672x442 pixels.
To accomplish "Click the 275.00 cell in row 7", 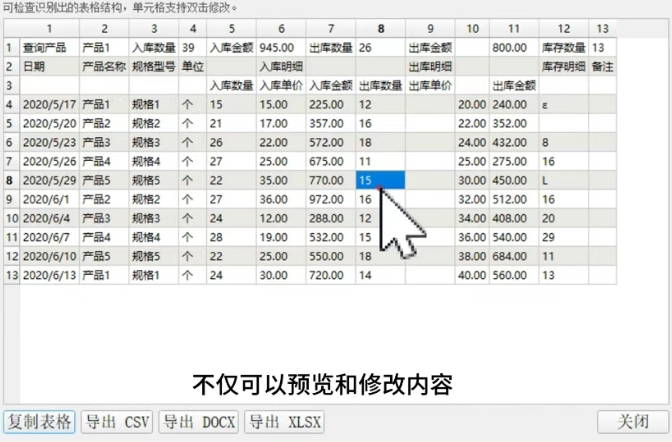I will [514, 161].
